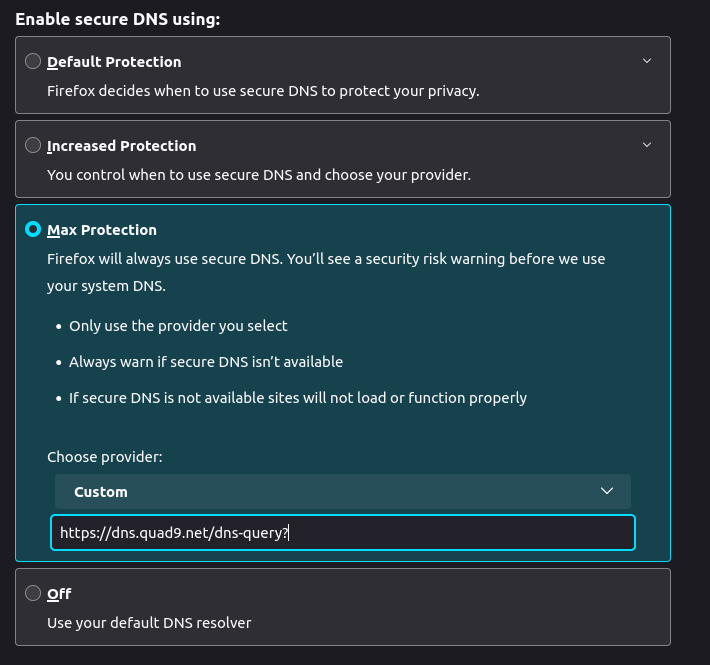The height and width of the screenshot is (665, 710).
Task: Click the "Max Protection" label text
Action: pyautogui.click(x=102, y=230)
